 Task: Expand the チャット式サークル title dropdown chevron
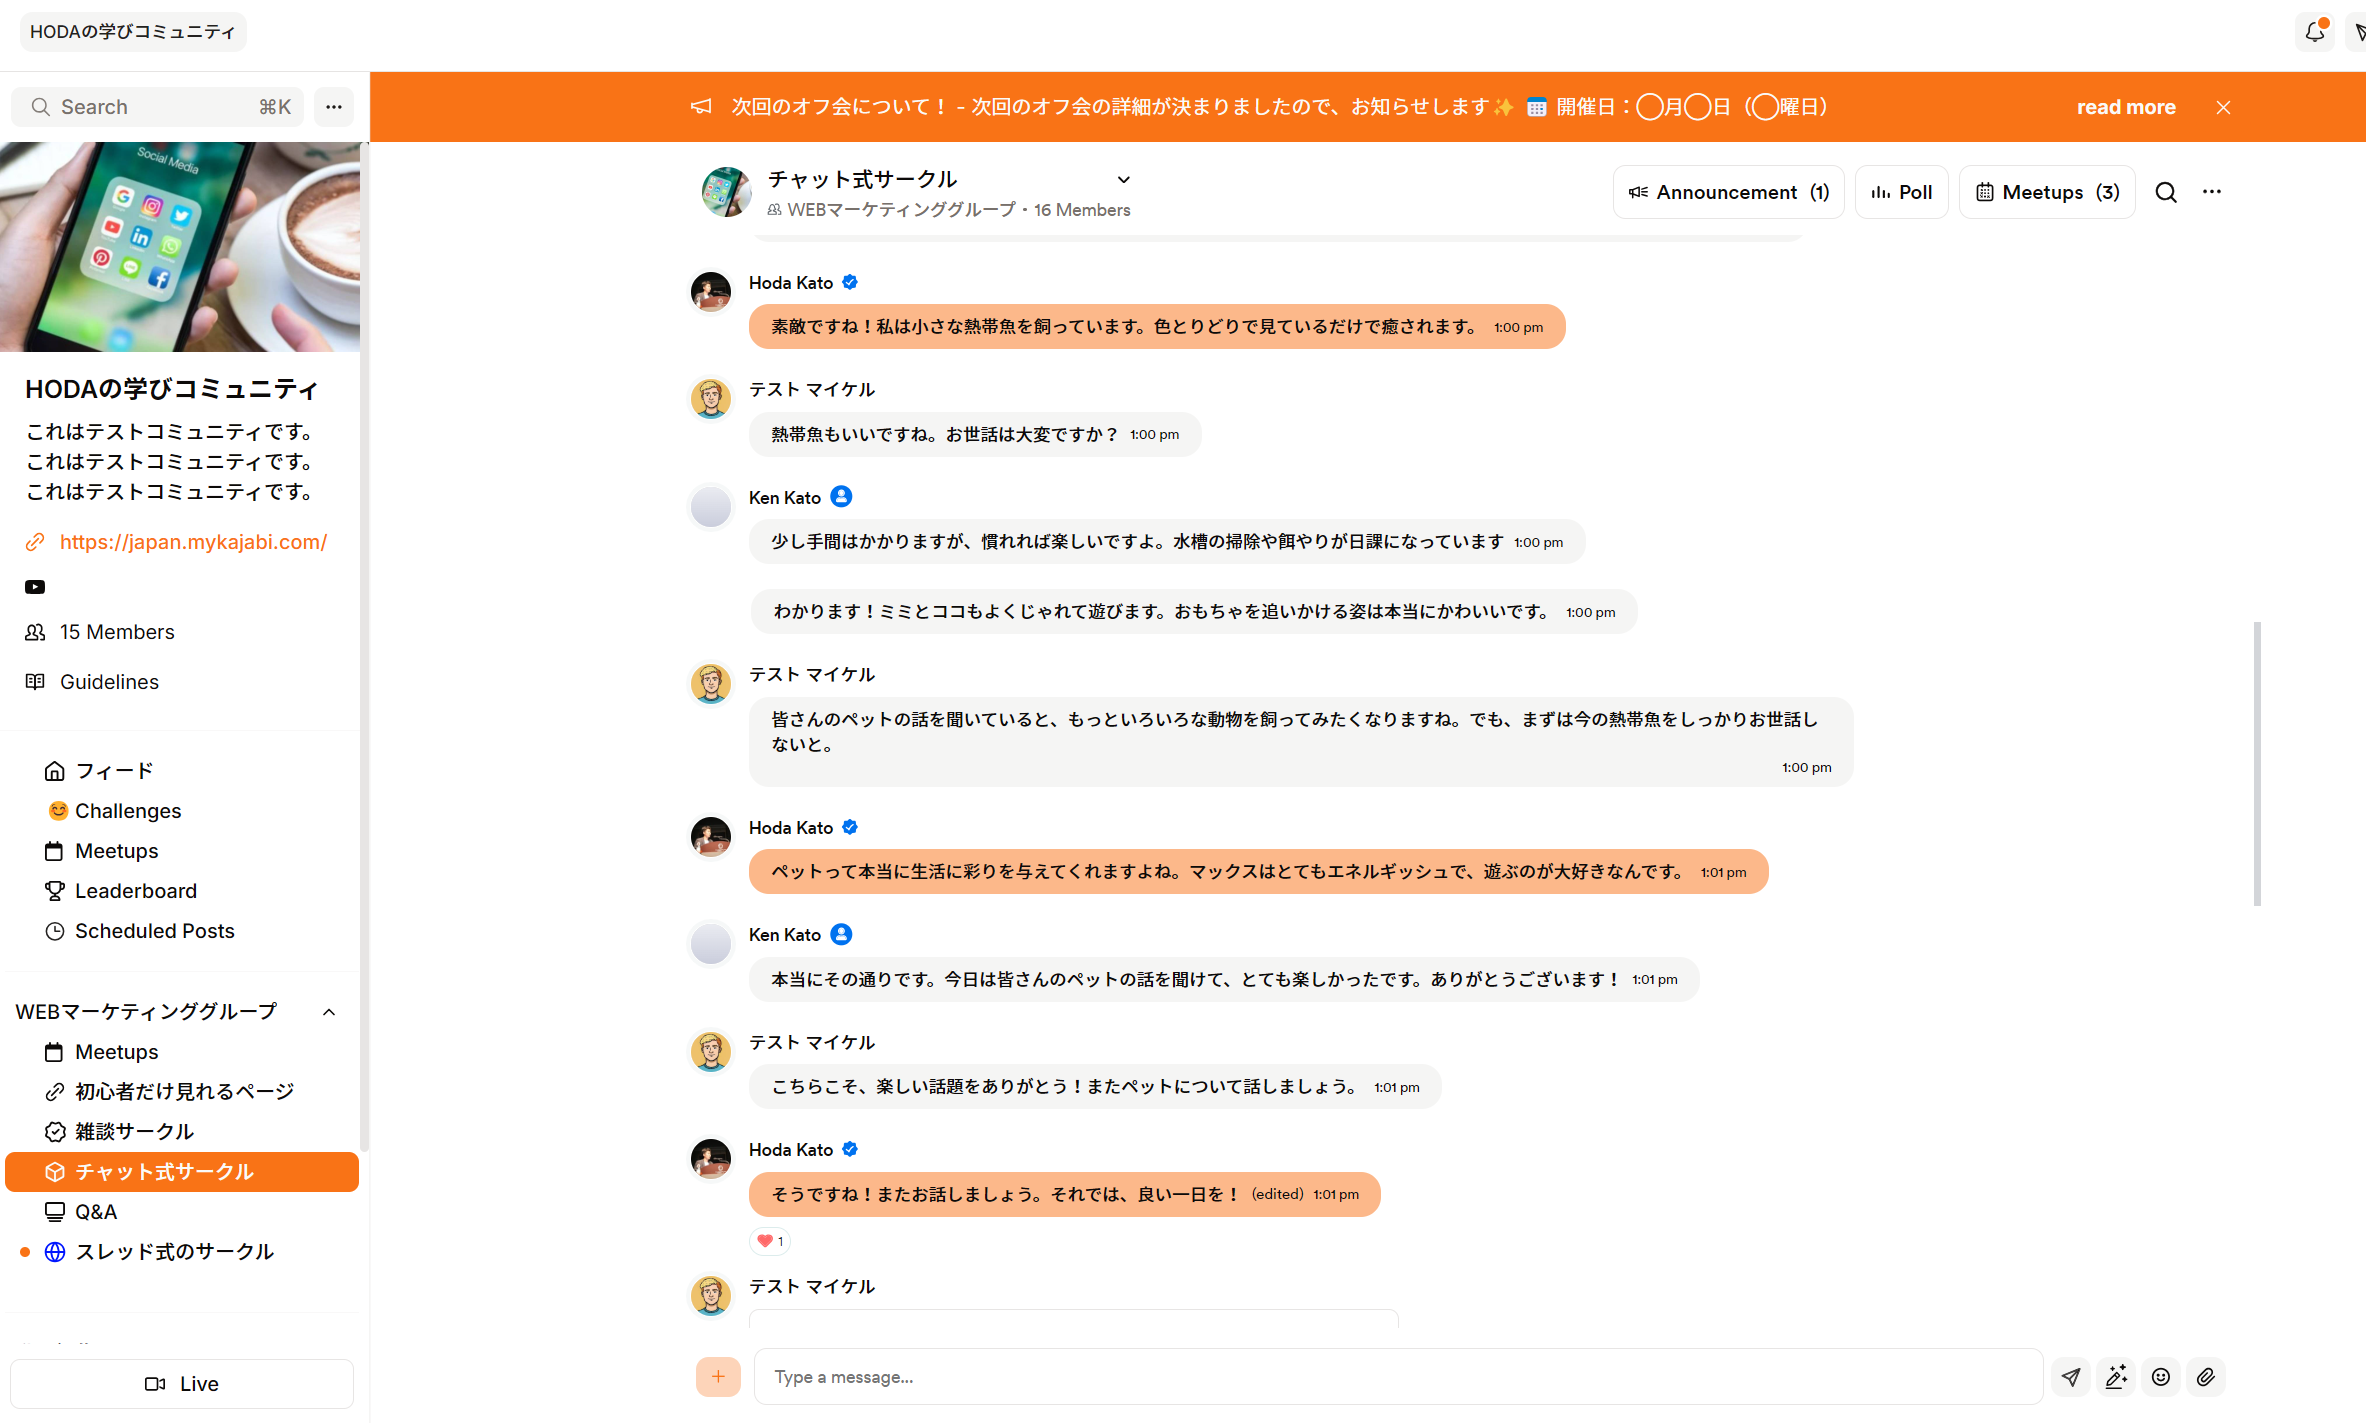coord(1124,180)
